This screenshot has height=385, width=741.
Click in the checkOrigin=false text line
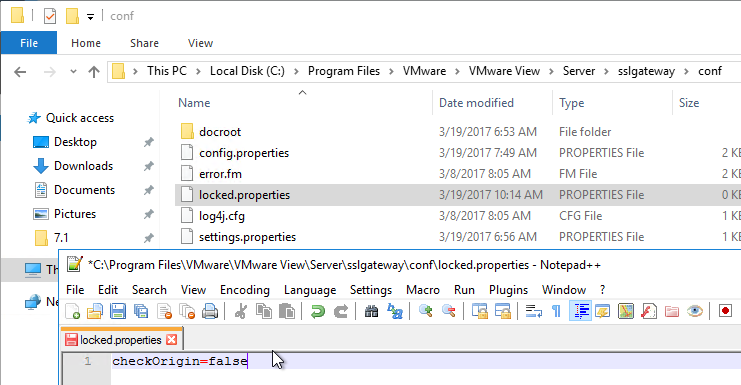tap(180, 361)
